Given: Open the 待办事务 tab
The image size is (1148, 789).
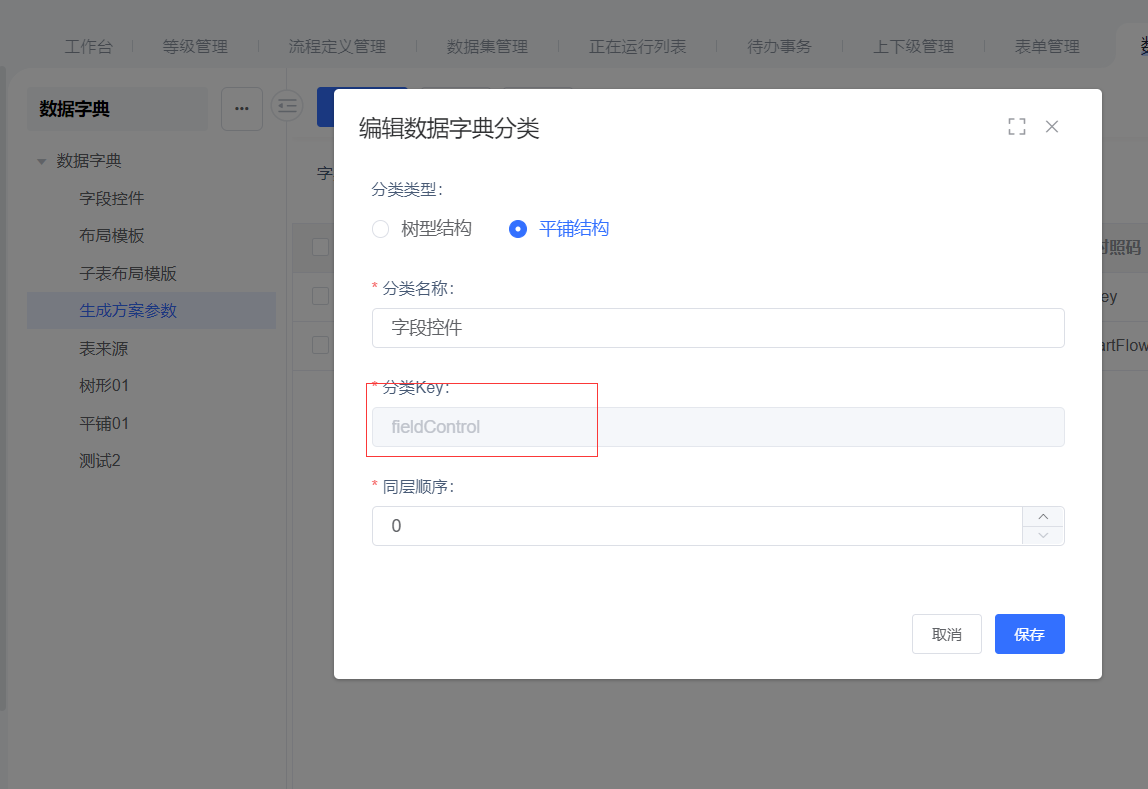Looking at the screenshot, I should 779,46.
